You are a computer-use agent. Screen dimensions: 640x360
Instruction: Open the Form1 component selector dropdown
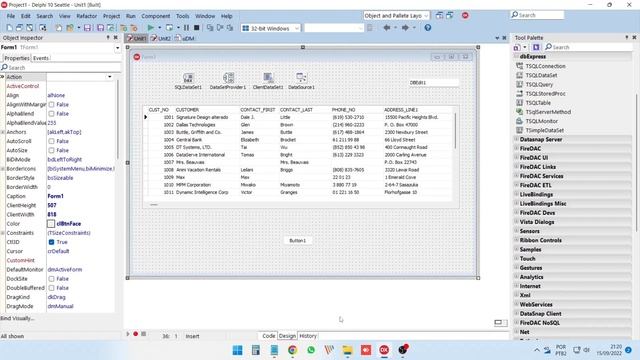point(118,48)
